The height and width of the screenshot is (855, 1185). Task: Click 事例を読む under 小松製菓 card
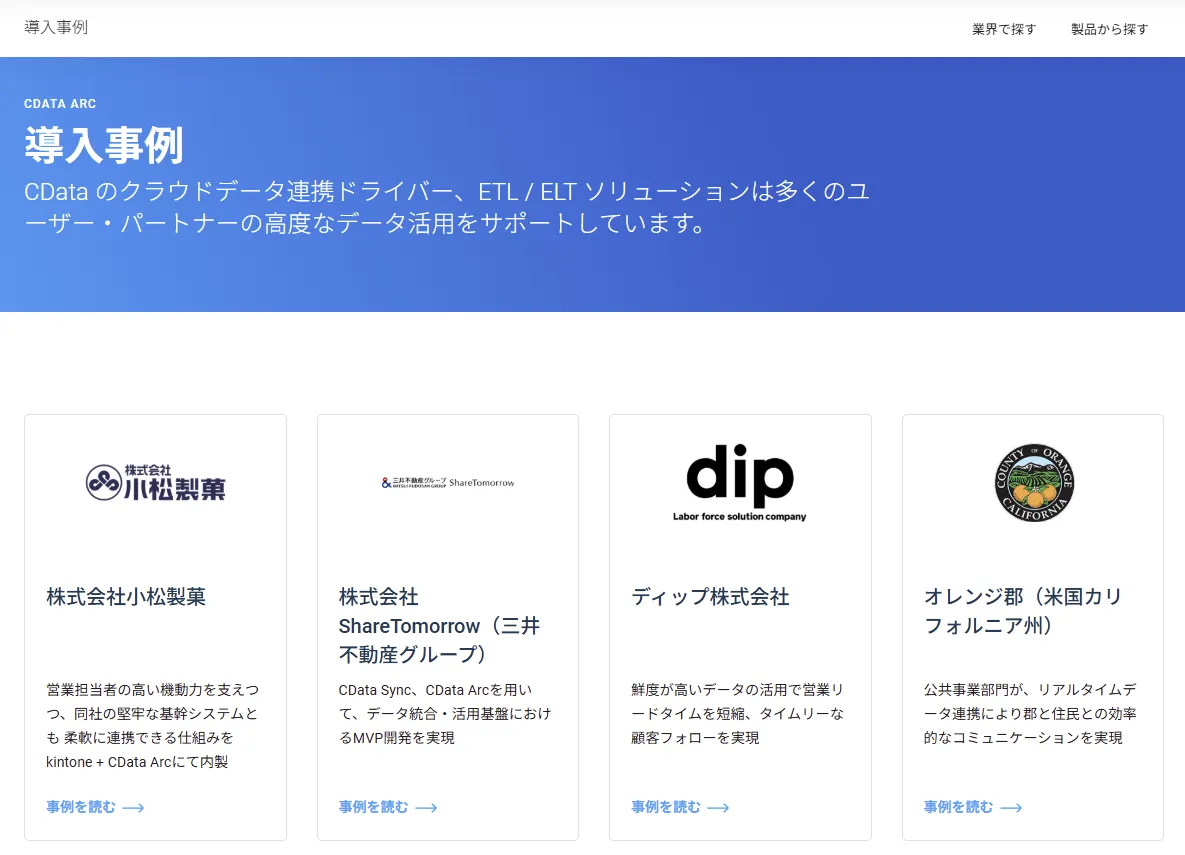pos(81,807)
